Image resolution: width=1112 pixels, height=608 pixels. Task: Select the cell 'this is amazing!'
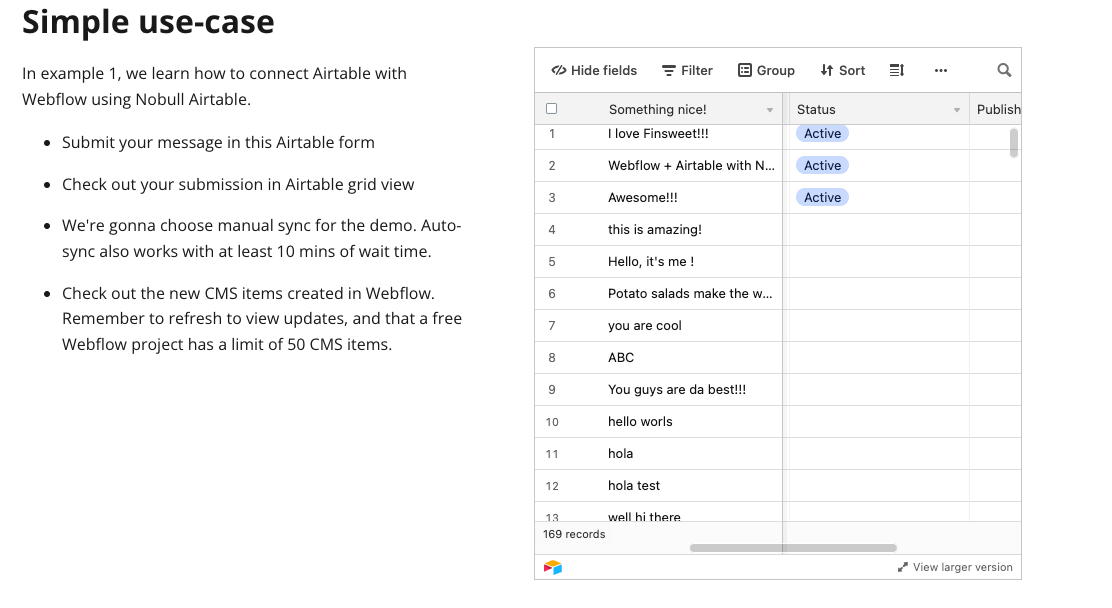[690, 229]
